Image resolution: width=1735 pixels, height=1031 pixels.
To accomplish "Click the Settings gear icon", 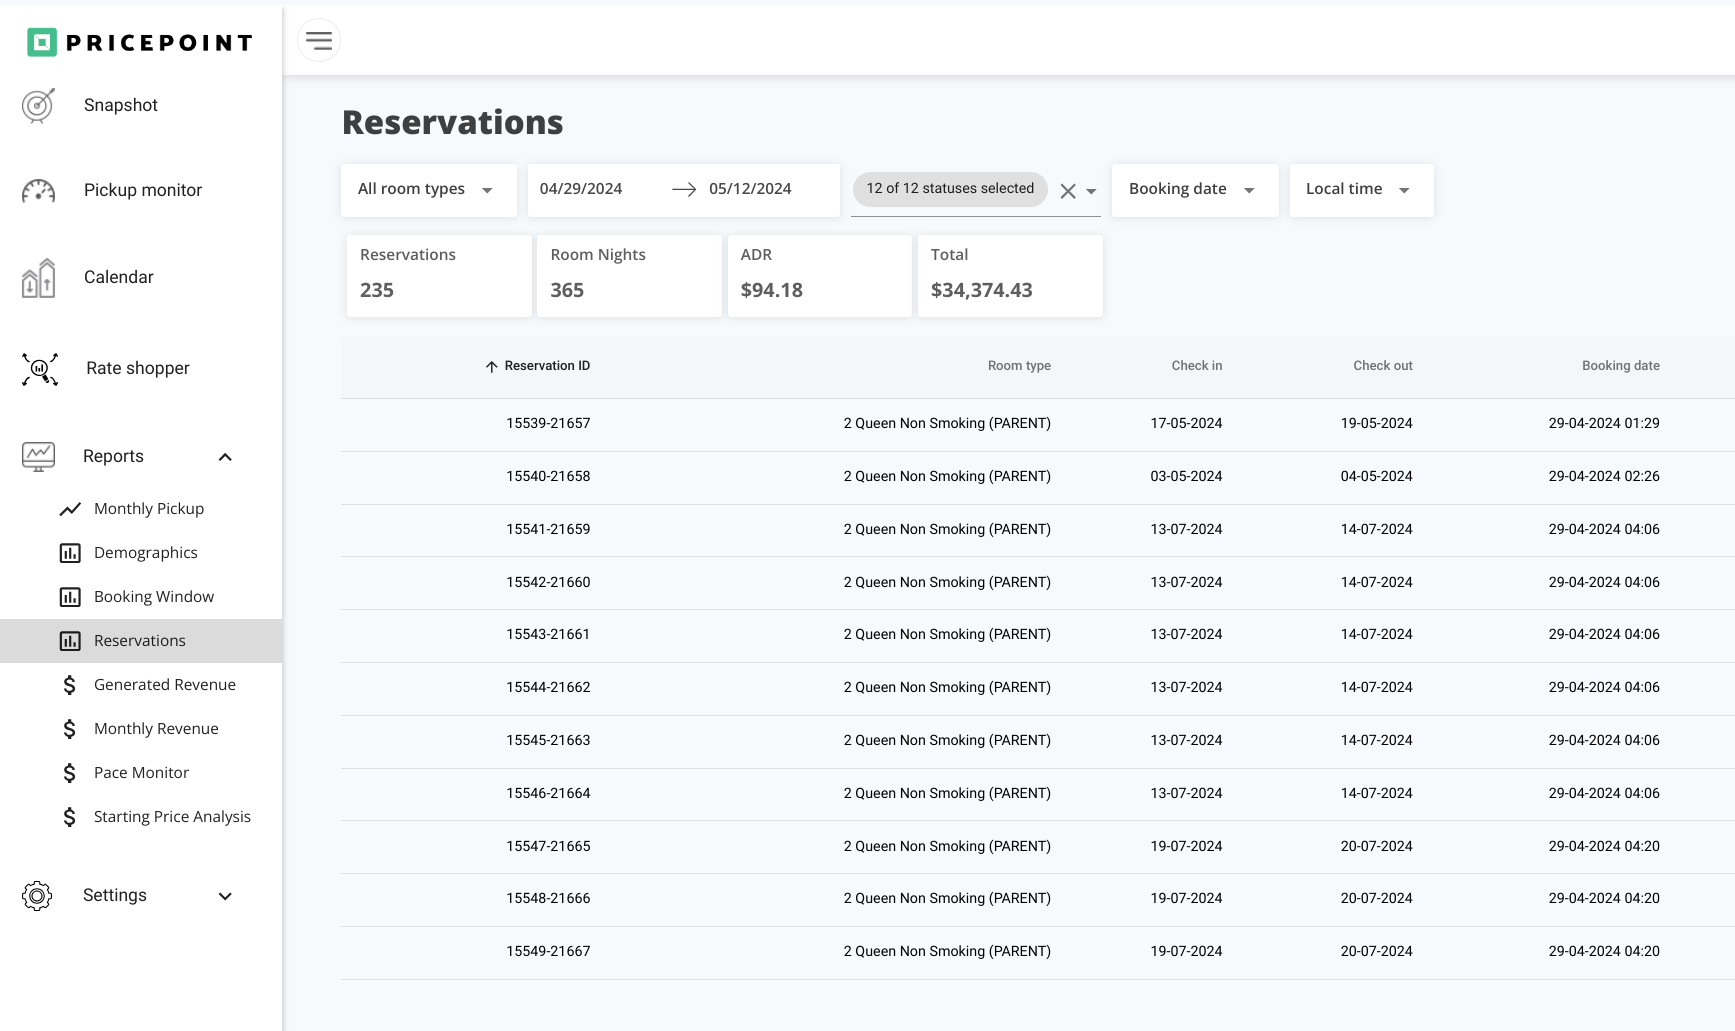I will 37,896.
